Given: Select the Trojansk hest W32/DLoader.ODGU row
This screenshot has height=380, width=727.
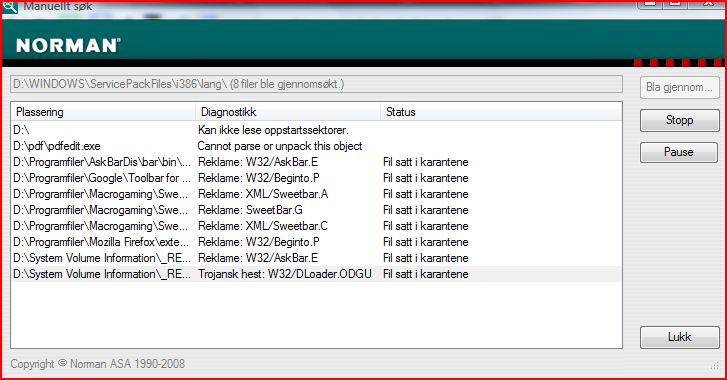Looking at the screenshot, I should click(x=316, y=274).
